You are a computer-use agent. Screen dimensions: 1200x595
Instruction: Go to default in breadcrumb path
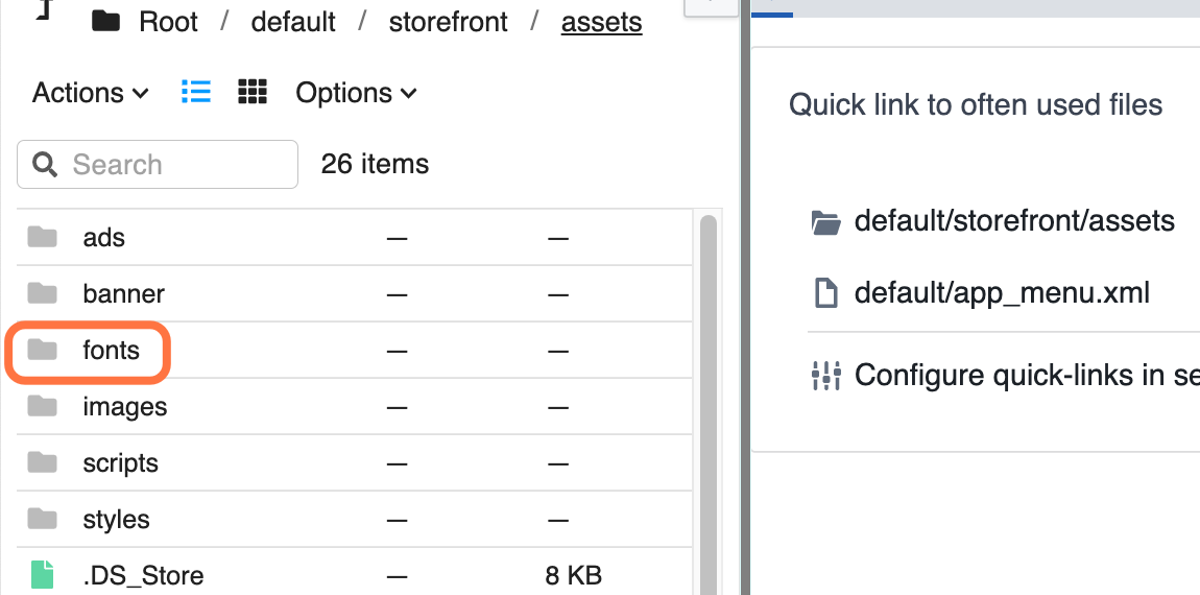(x=293, y=22)
